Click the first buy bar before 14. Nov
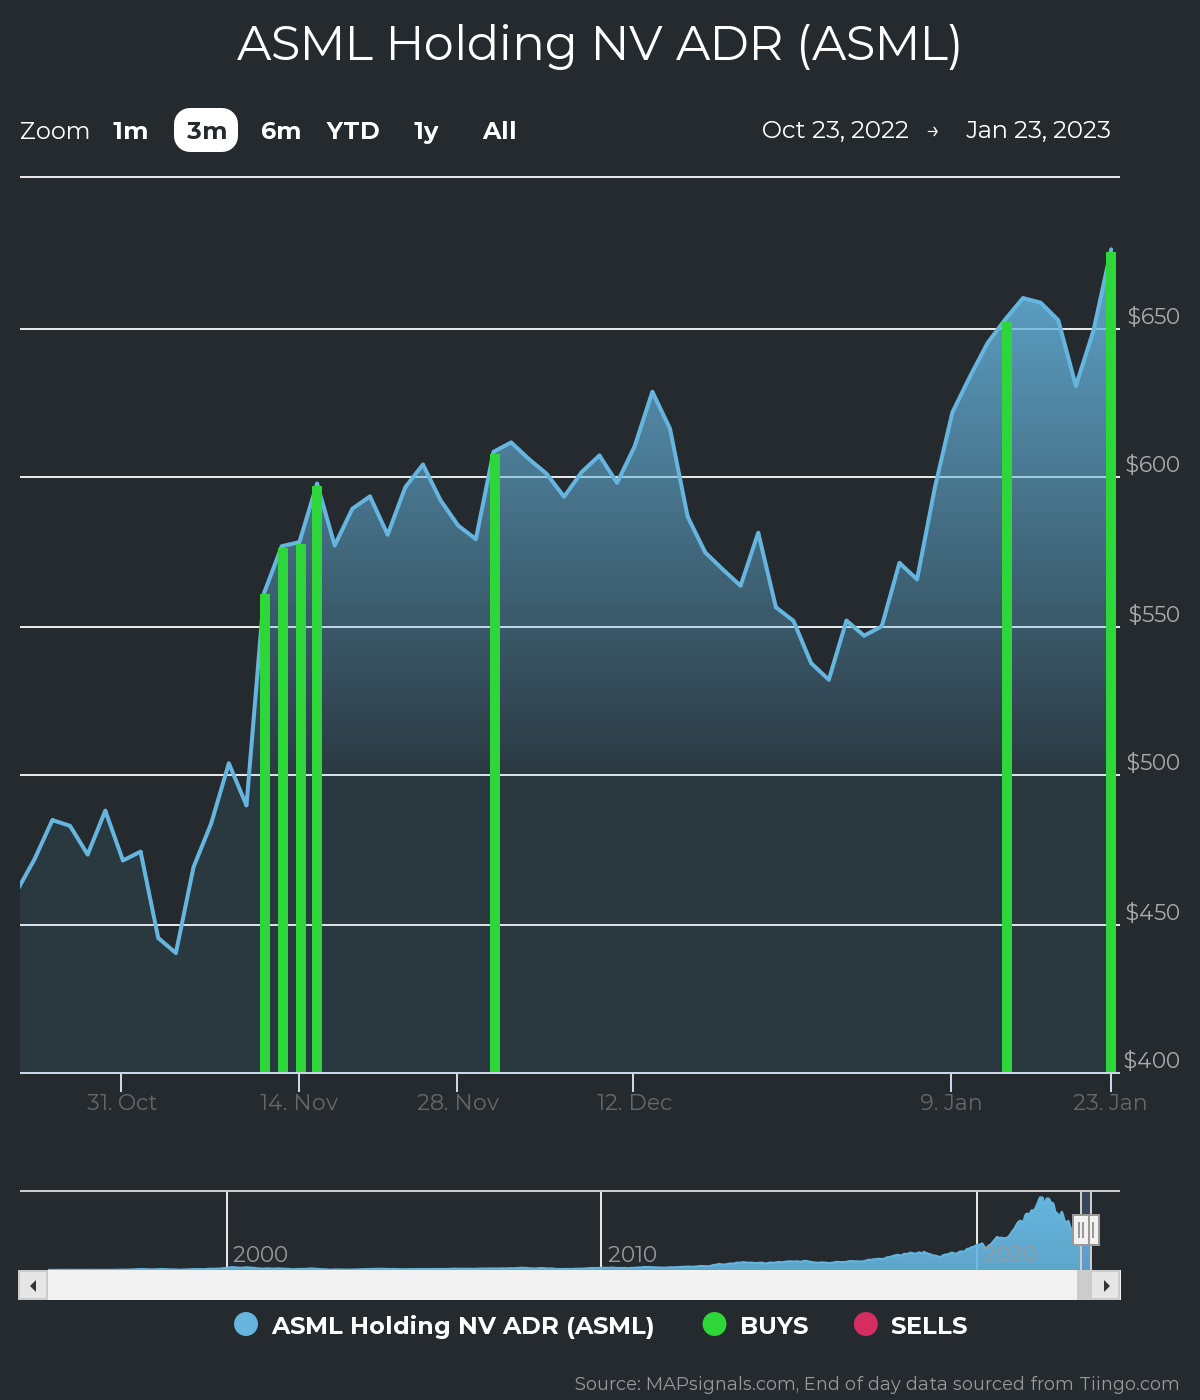 (x=265, y=833)
